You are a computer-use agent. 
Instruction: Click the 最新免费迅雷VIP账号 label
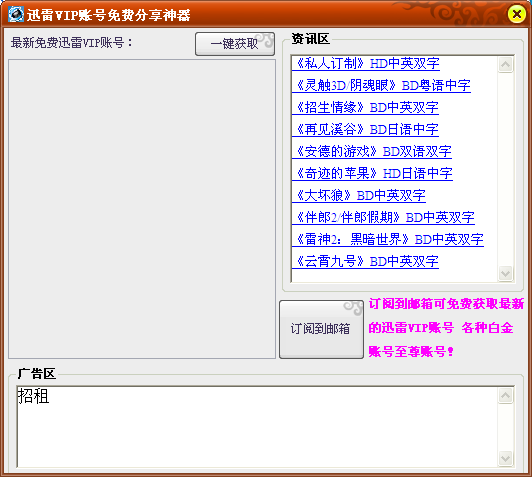tap(72, 43)
